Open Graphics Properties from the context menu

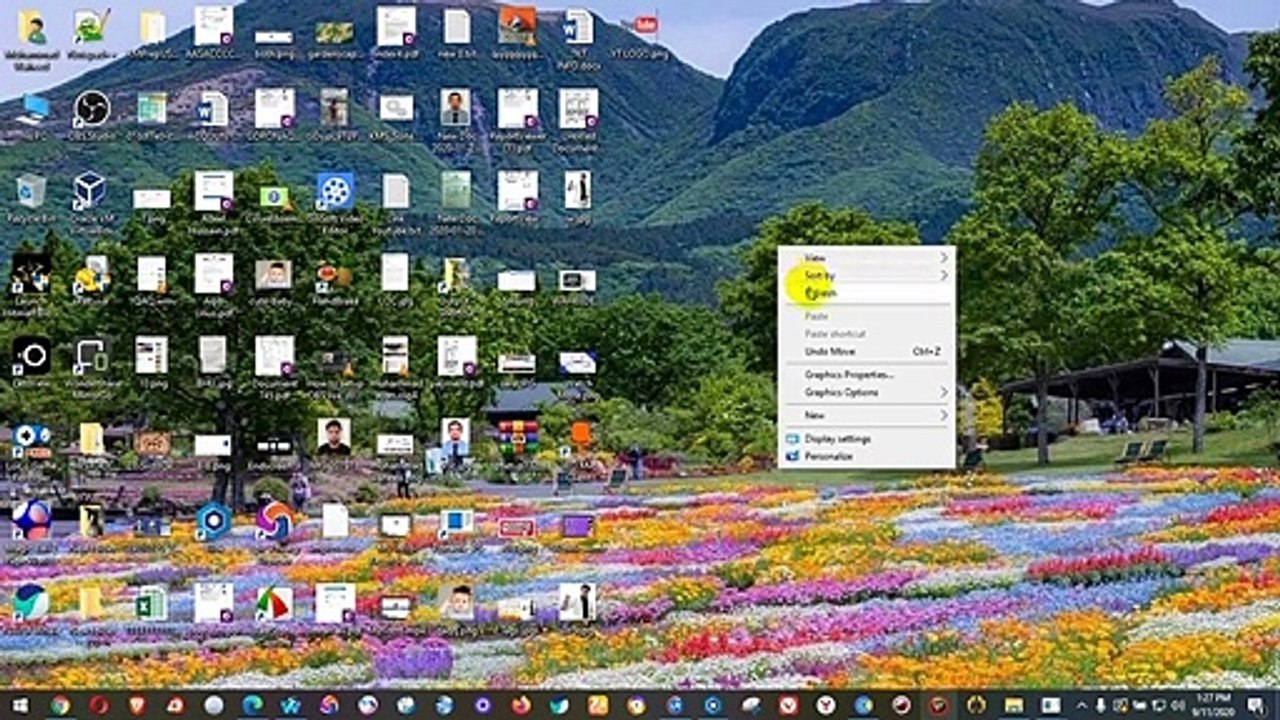(x=866, y=375)
